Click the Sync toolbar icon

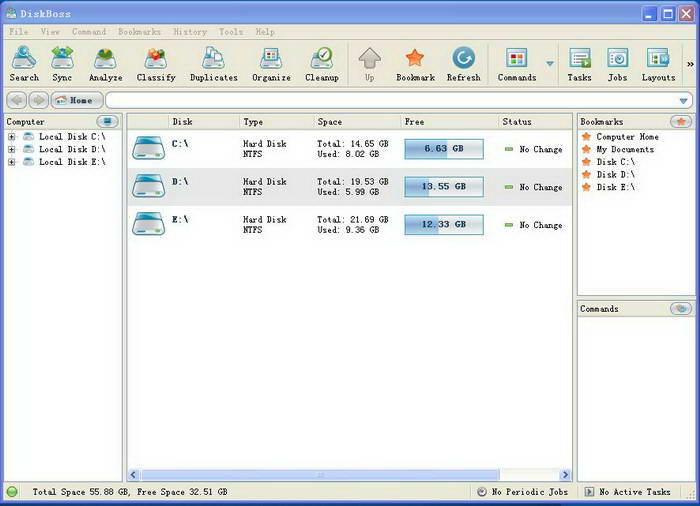[62, 64]
